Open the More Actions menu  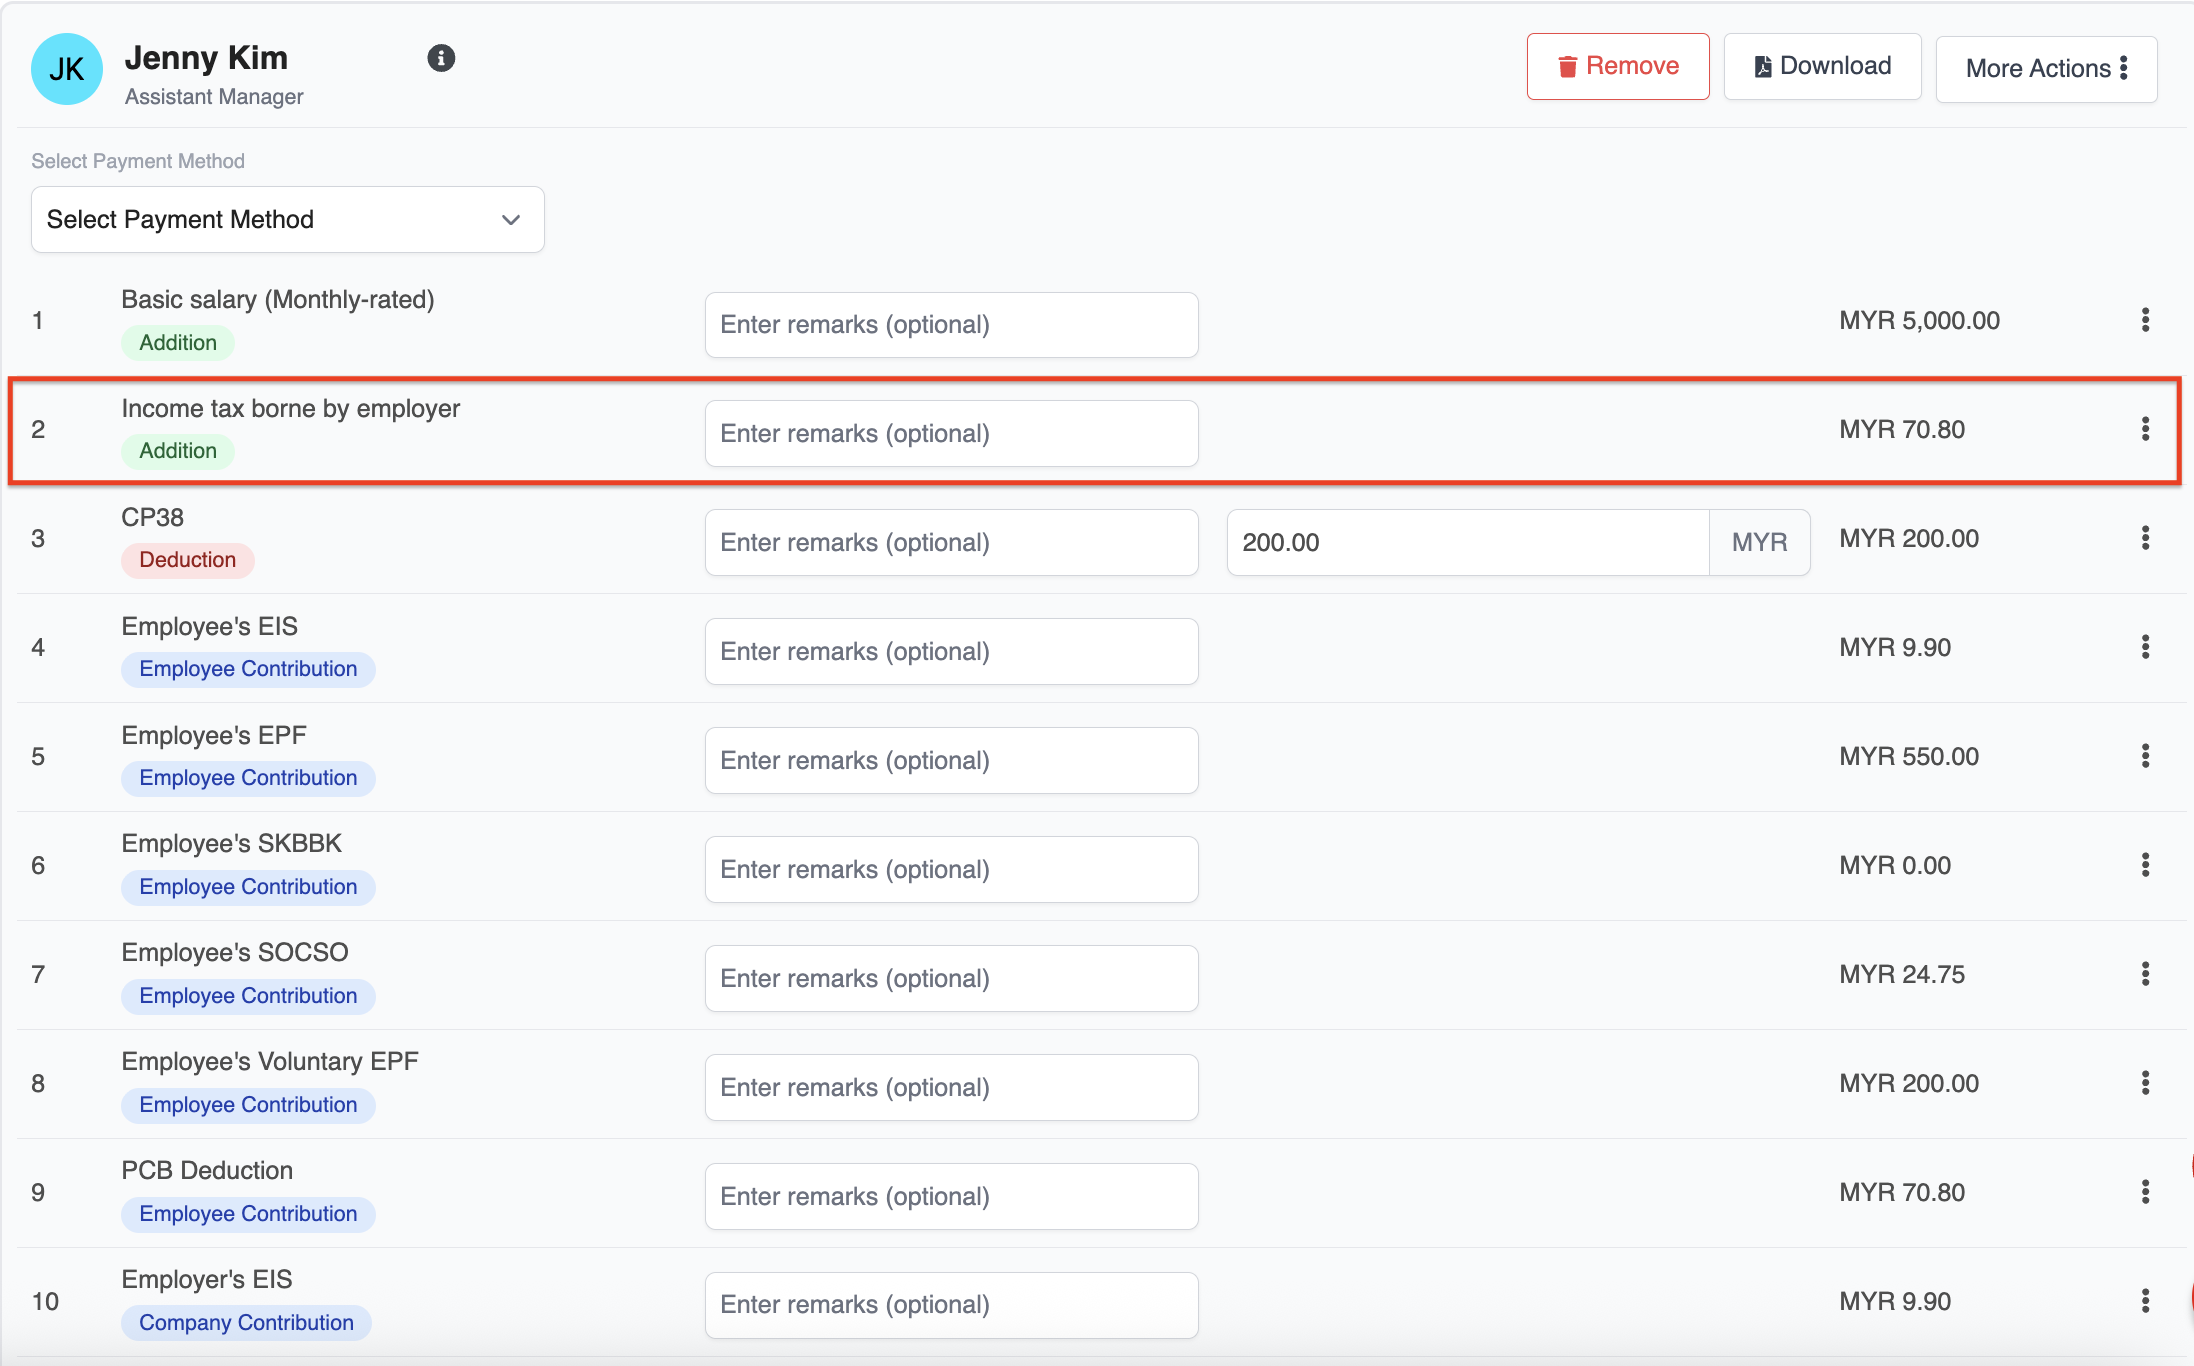pyautogui.click(x=2046, y=69)
